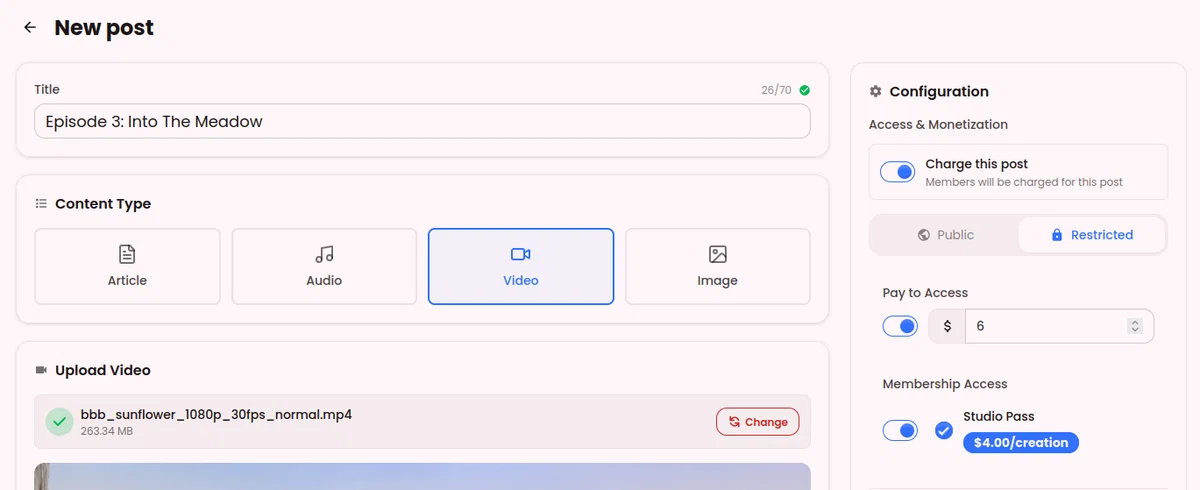Click the file name bbb_sunflower_1080p_30fps_normal.mp4
Image resolution: width=1200 pixels, height=490 pixels.
216,414
